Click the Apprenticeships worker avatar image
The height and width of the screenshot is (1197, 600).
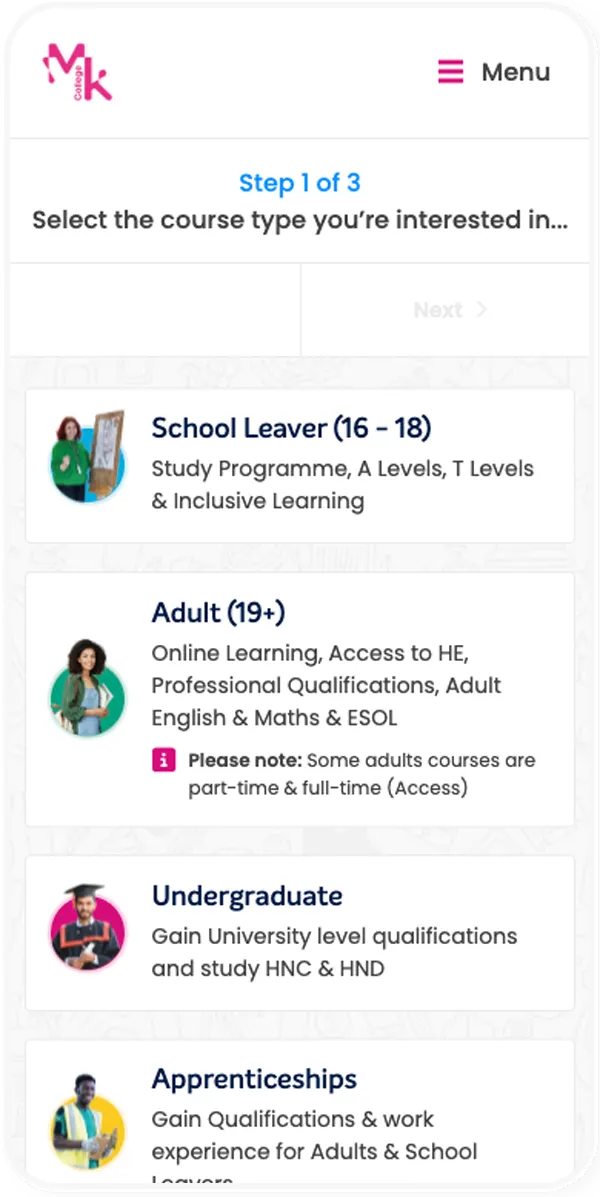(88, 1125)
